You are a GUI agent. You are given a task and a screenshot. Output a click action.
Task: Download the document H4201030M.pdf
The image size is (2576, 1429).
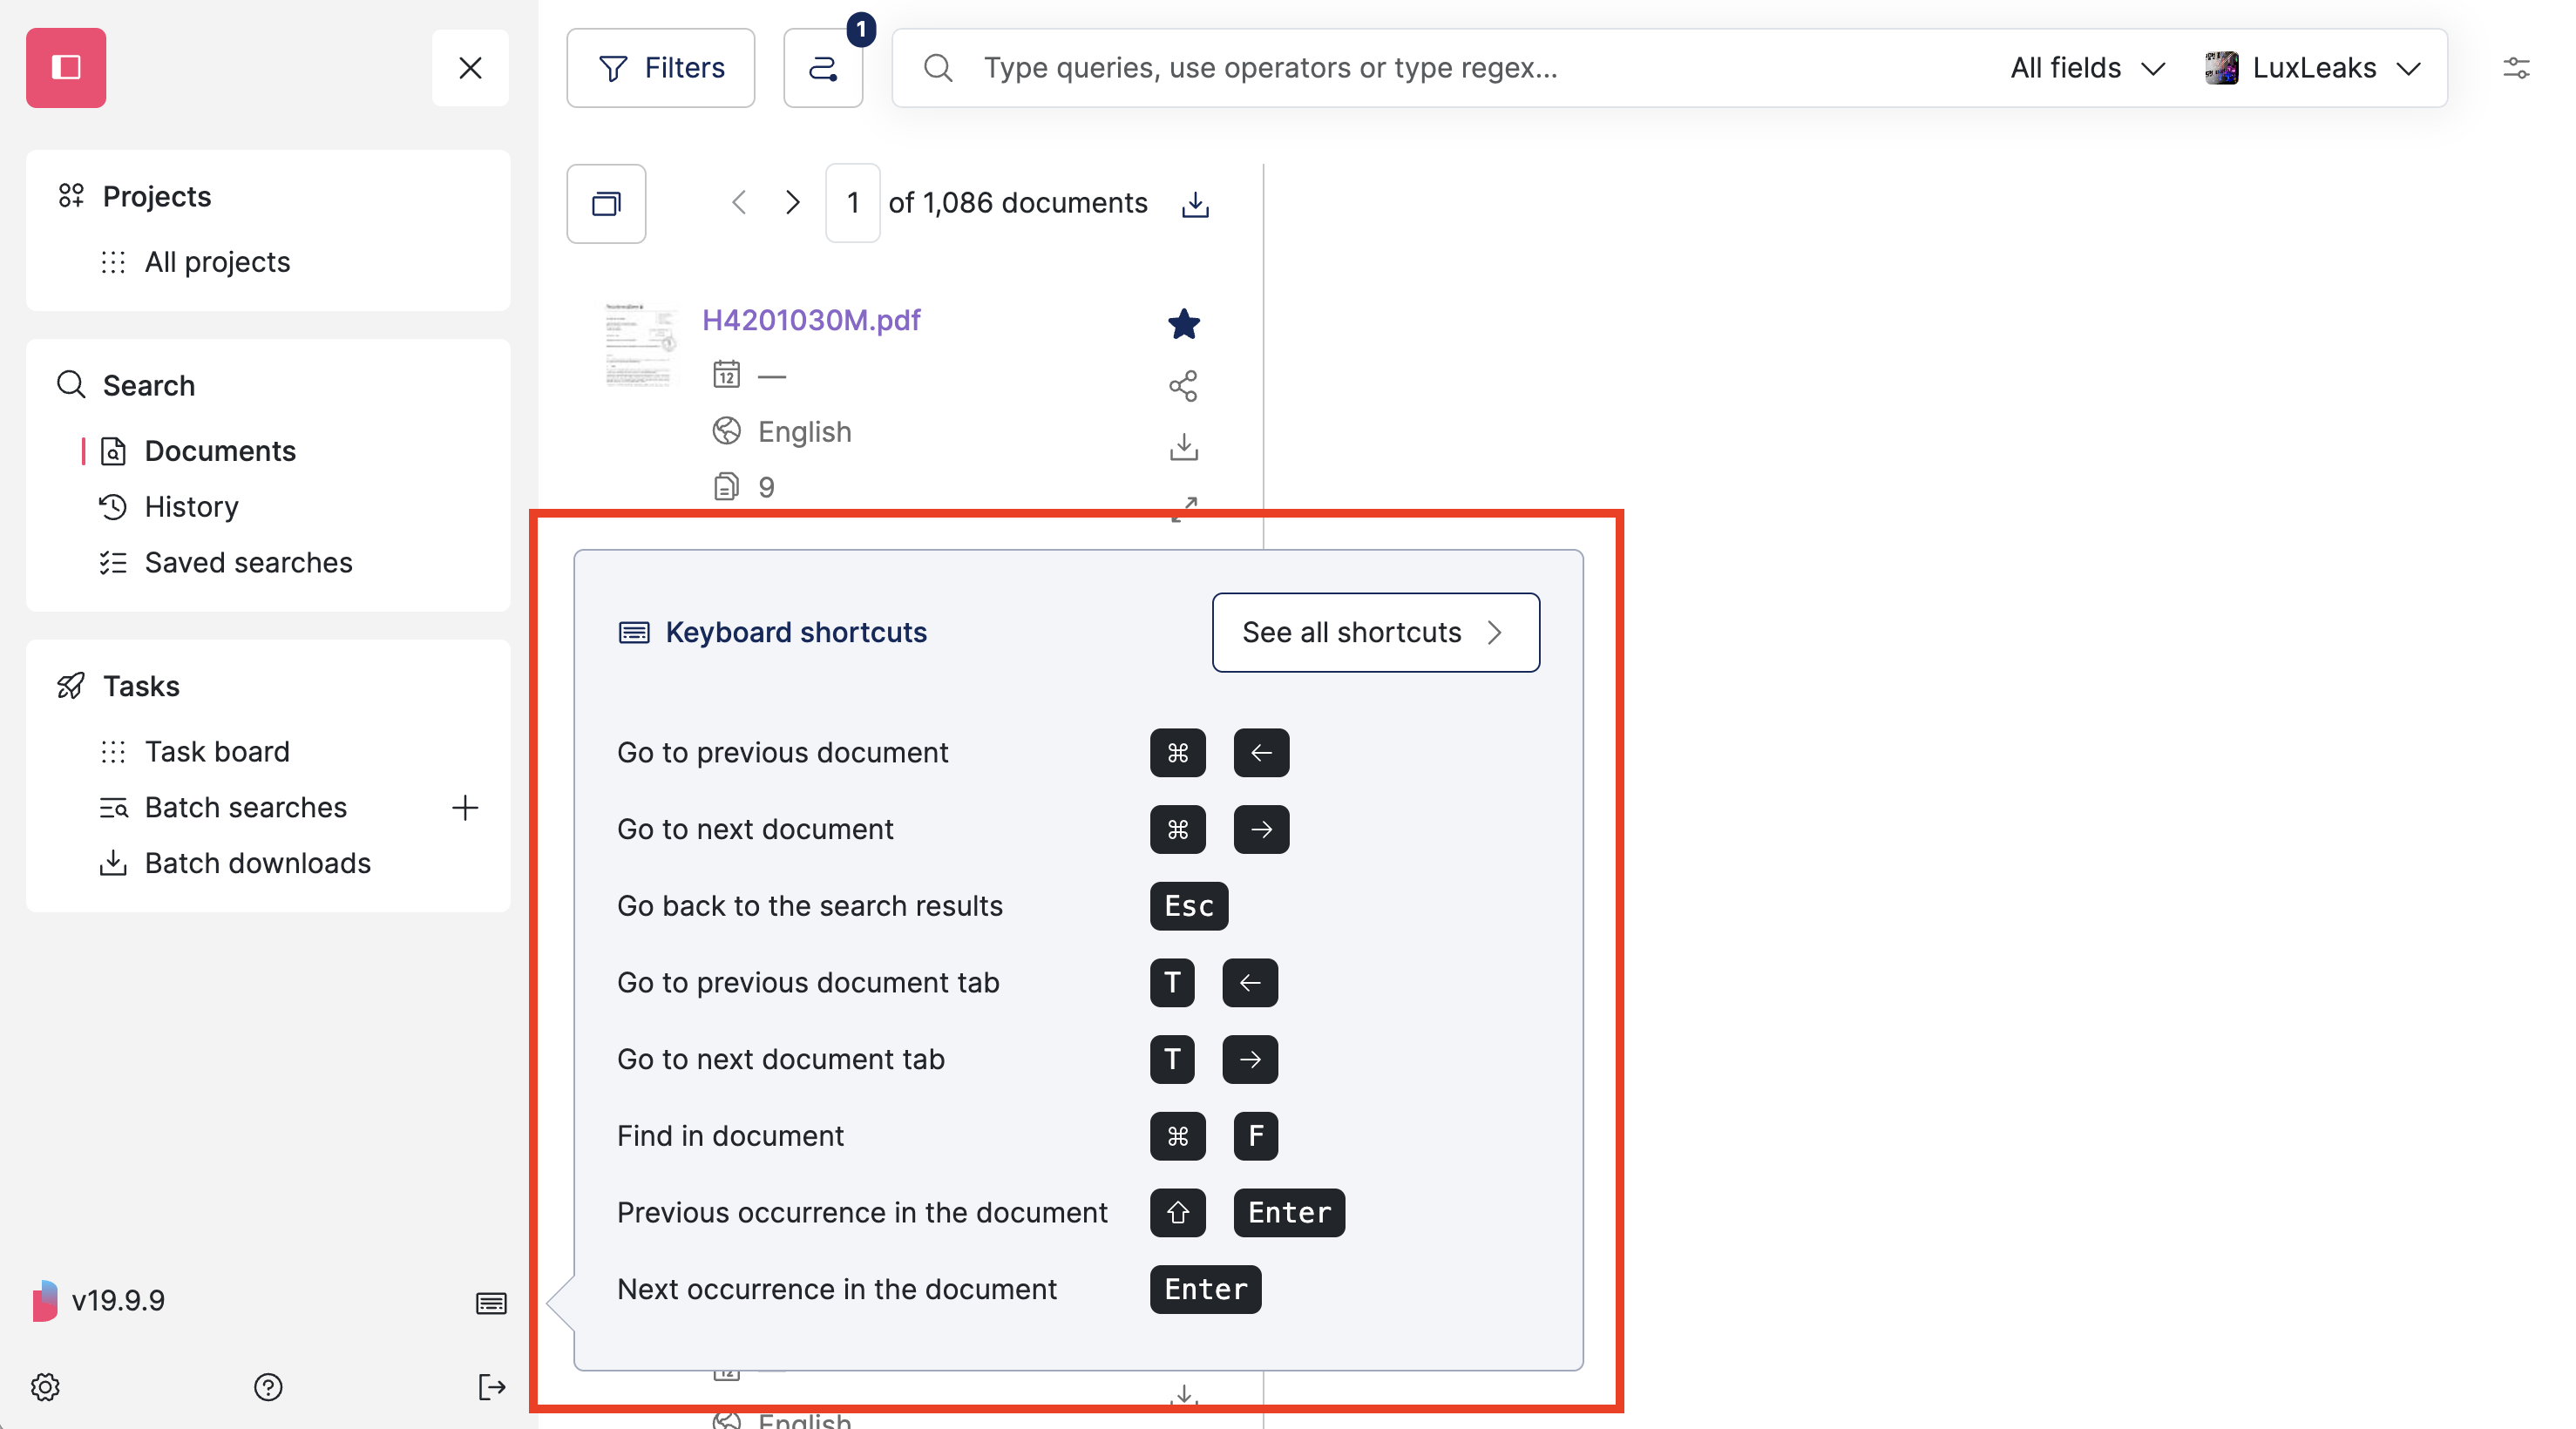[x=1184, y=447]
